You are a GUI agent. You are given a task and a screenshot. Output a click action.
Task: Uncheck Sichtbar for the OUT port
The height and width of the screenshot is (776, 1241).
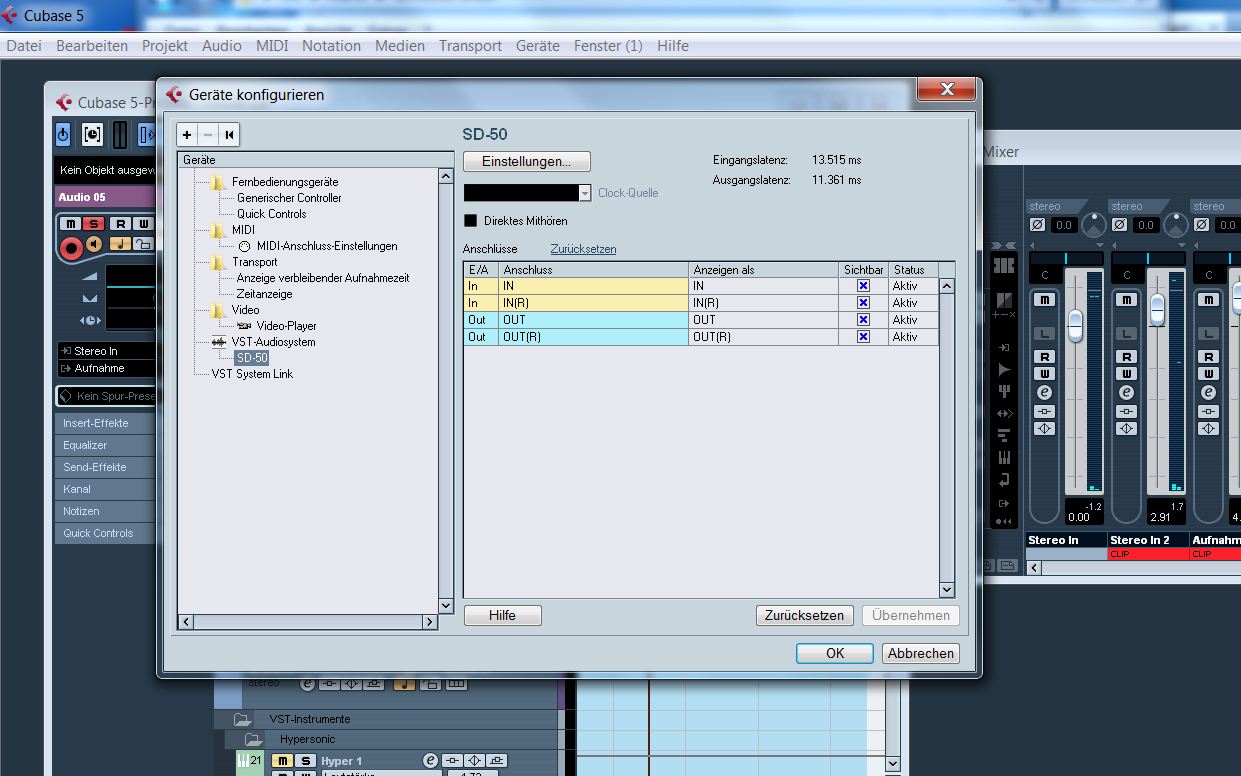[864, 320]
